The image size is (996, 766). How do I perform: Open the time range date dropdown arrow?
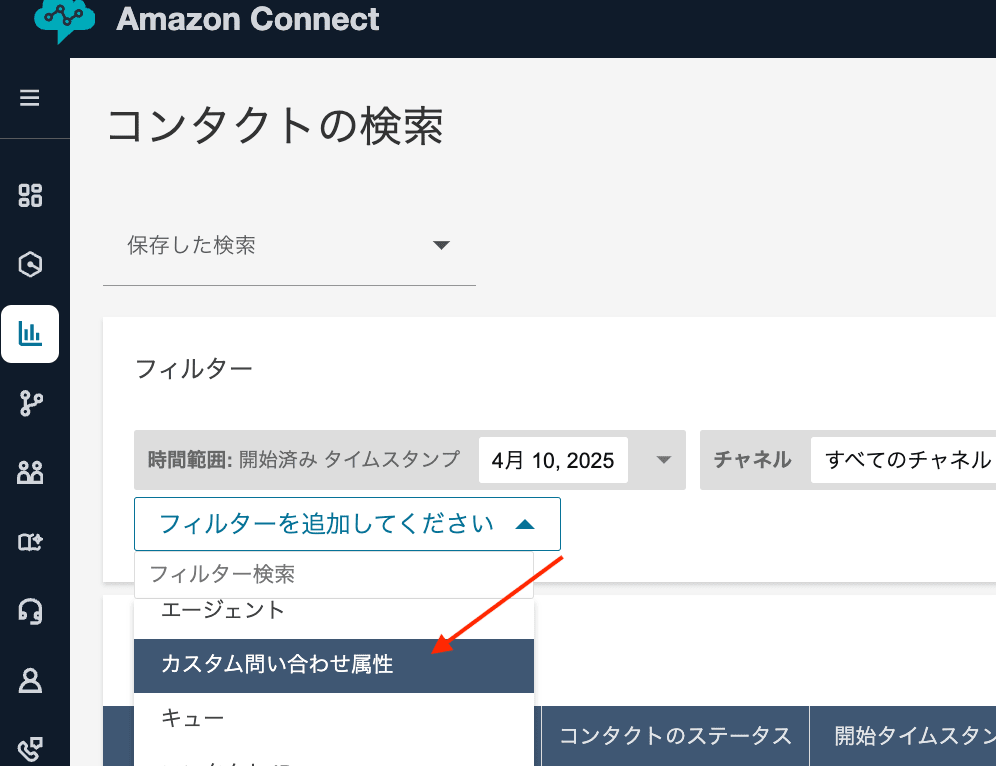pos(664,460)
